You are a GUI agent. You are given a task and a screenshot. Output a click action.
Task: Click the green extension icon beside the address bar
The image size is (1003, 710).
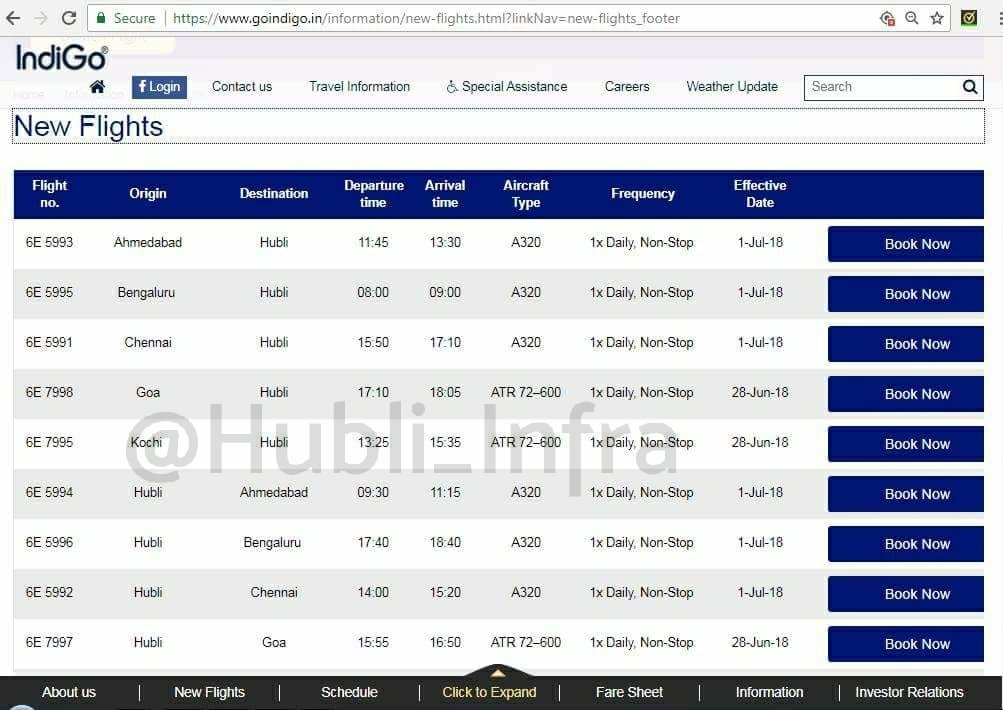coord(969,18)
